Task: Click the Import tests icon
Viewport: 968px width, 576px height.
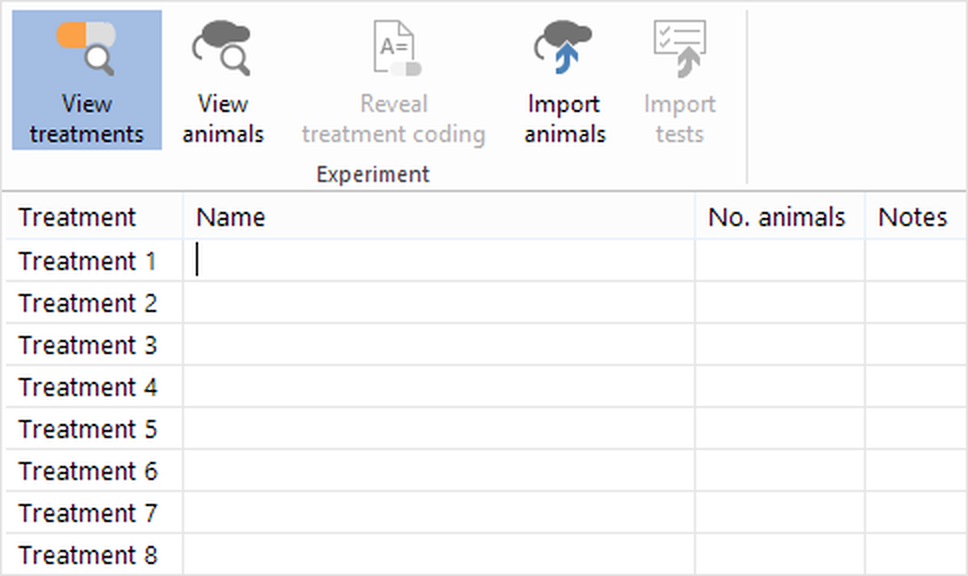Action: 679,50
